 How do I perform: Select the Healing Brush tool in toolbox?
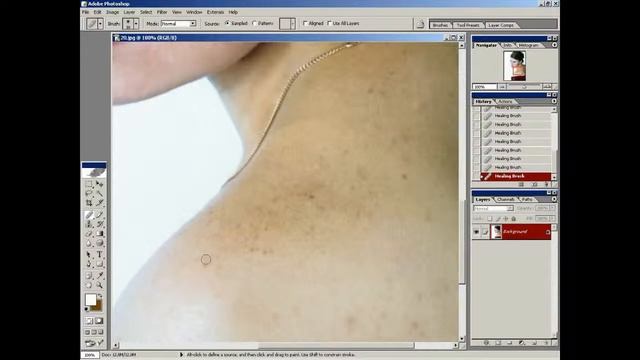(89, 215)
